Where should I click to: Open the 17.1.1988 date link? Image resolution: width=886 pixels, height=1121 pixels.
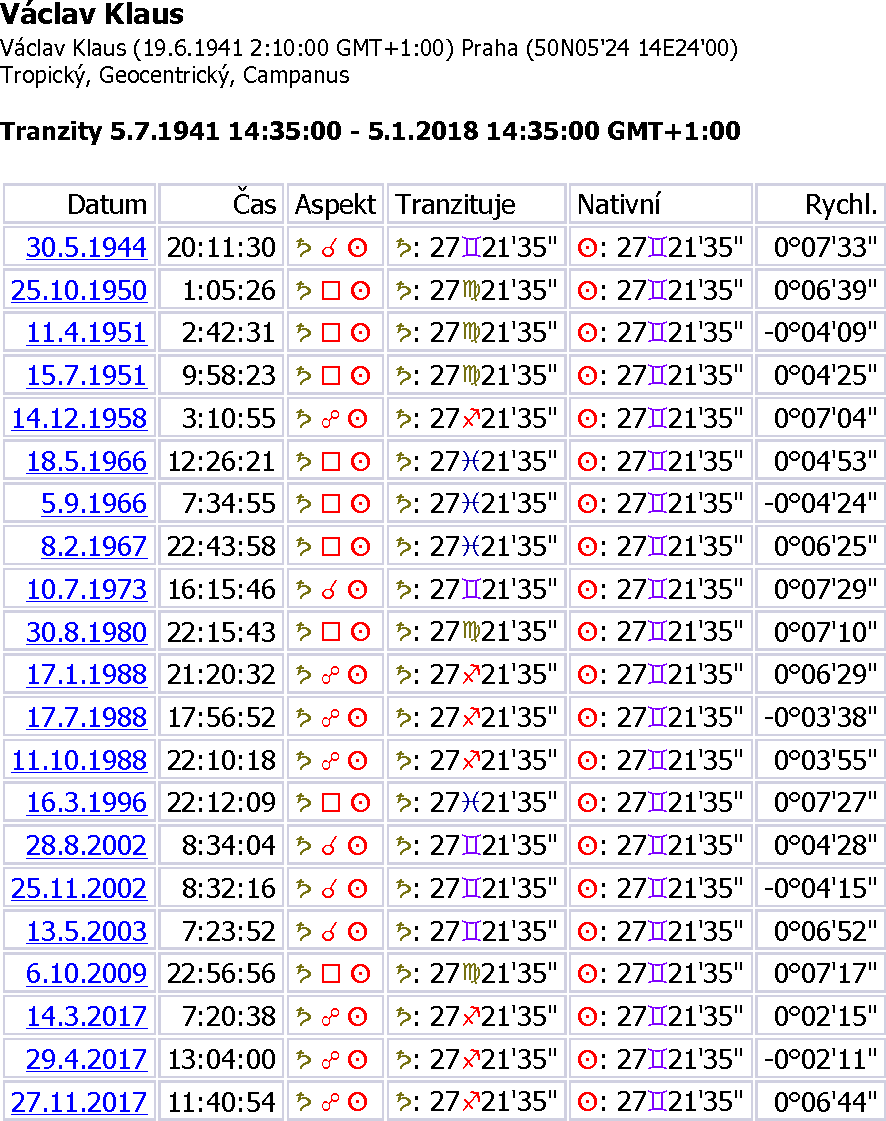[86, 674]
